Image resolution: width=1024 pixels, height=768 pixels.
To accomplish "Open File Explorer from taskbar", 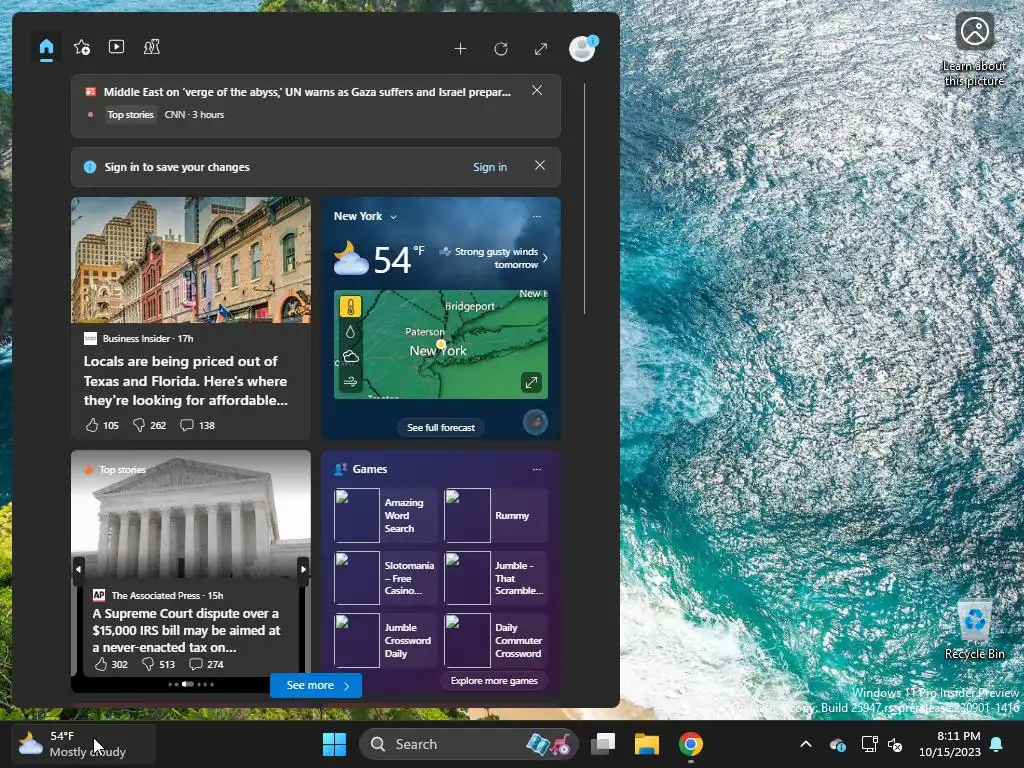I will click(x=647, y=744).
